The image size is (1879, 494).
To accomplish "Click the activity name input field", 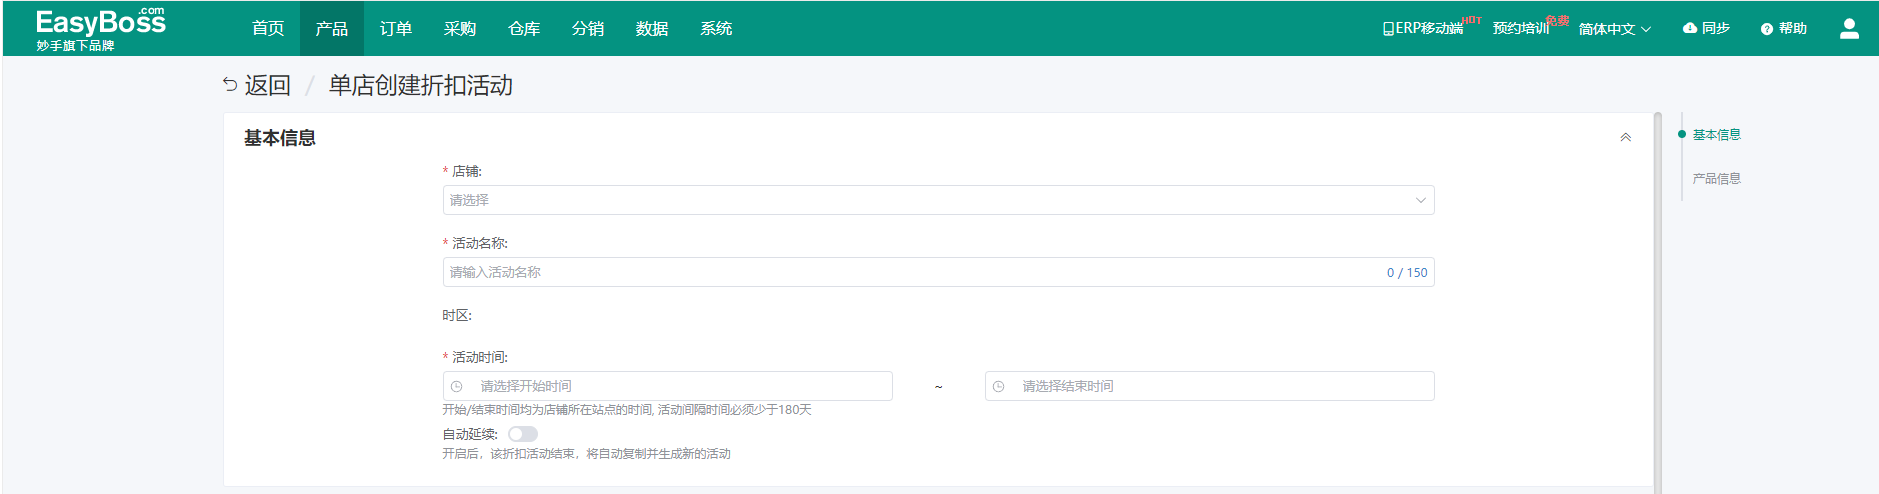I will coord(910,273).
